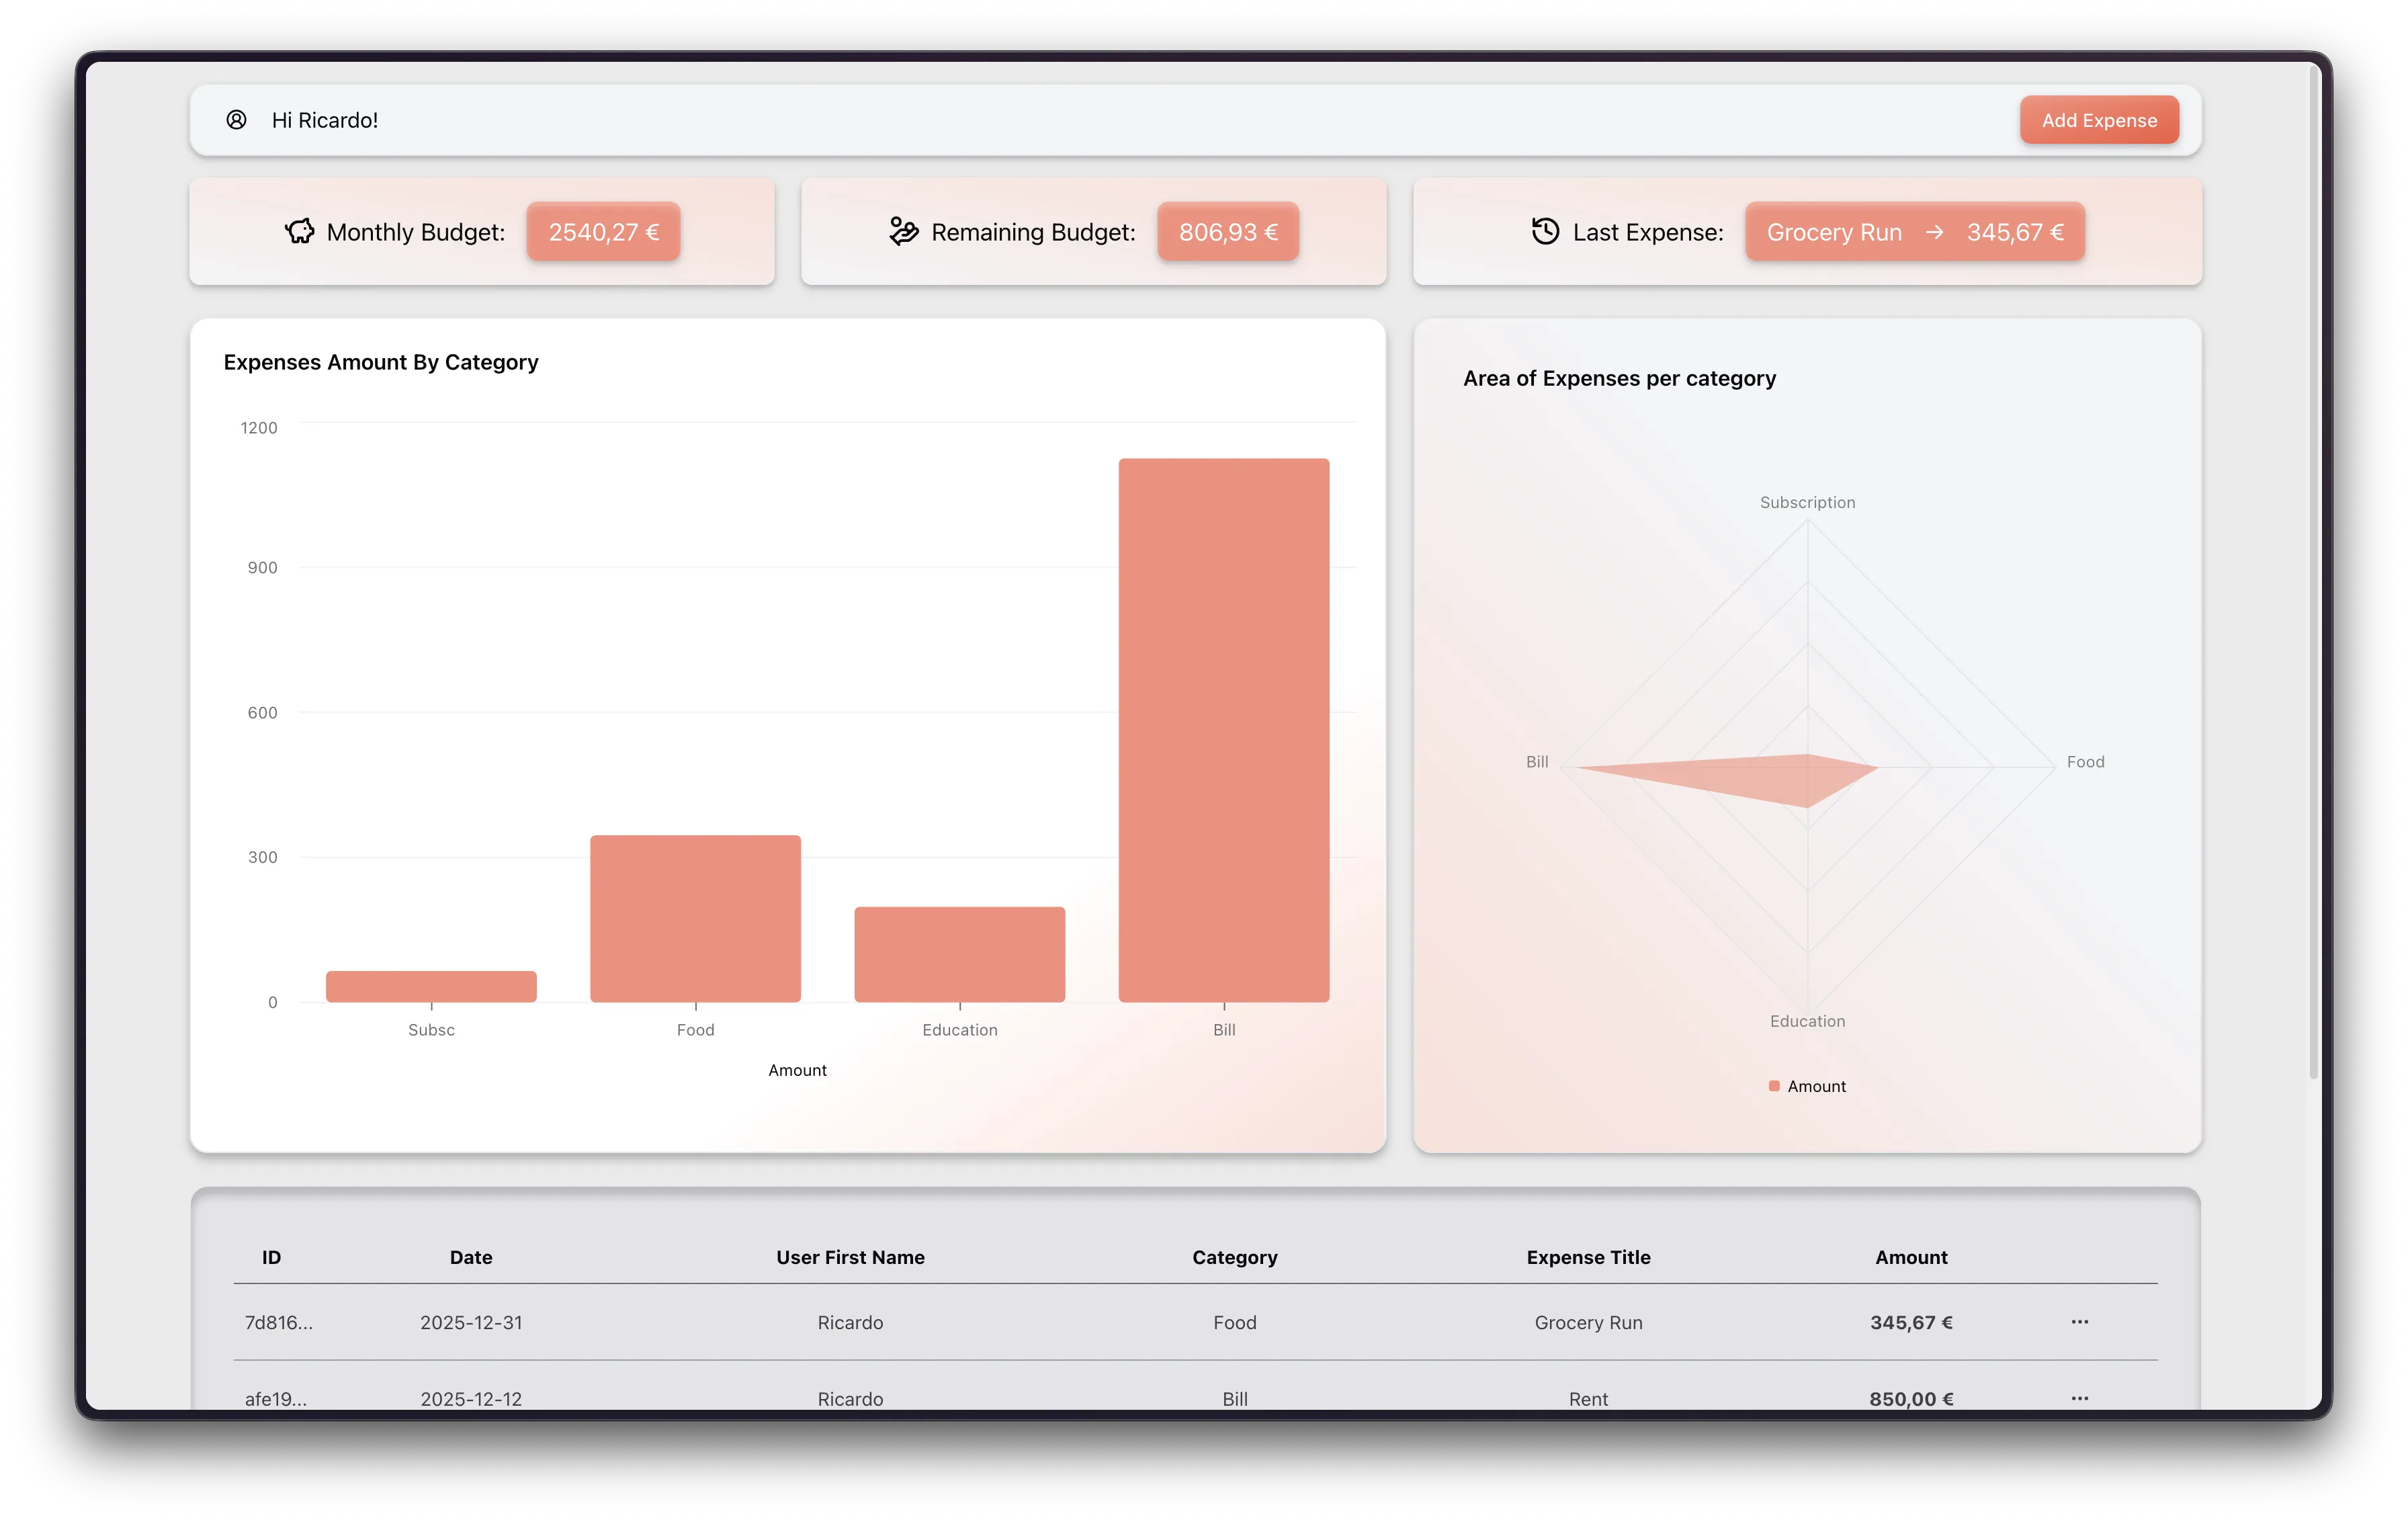Viewport: 2408px width, 1520px height.
Task: Click the 806,93 € remaining budget badge
Action: coord(1227,232)
